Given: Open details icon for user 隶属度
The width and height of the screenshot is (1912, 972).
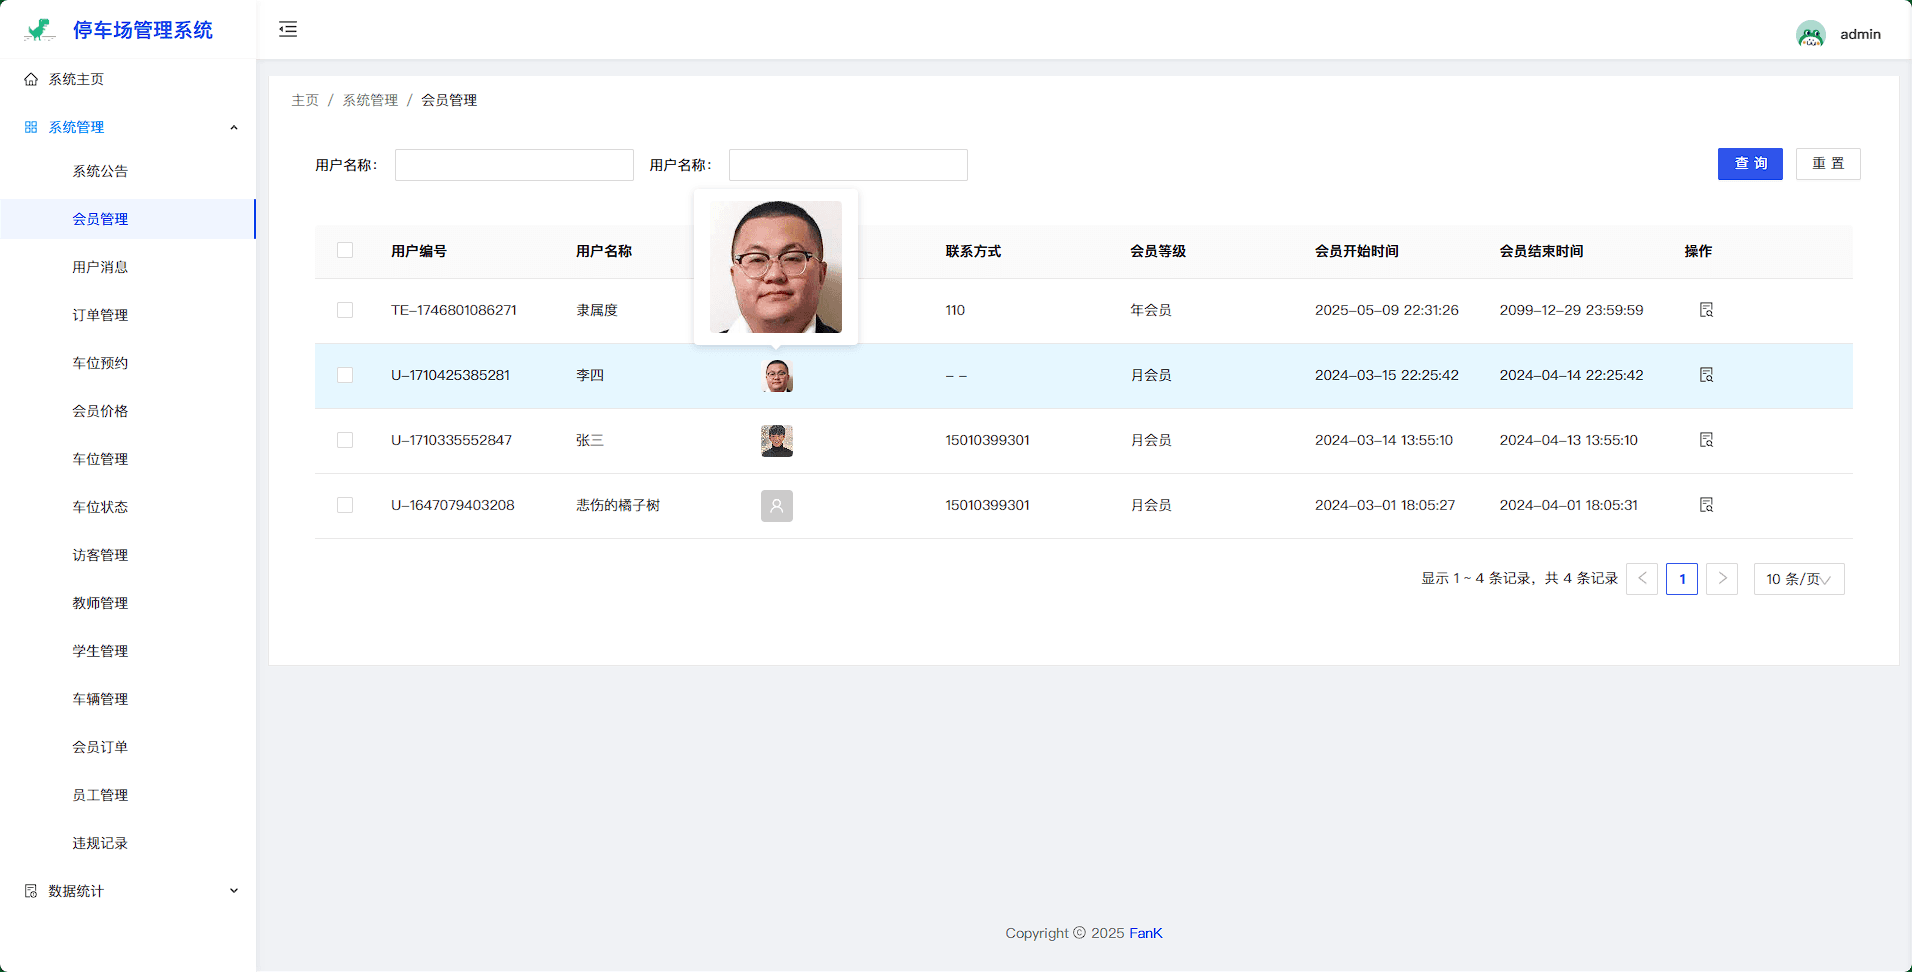Looking at the screenshot, I should pos(1706,310).
